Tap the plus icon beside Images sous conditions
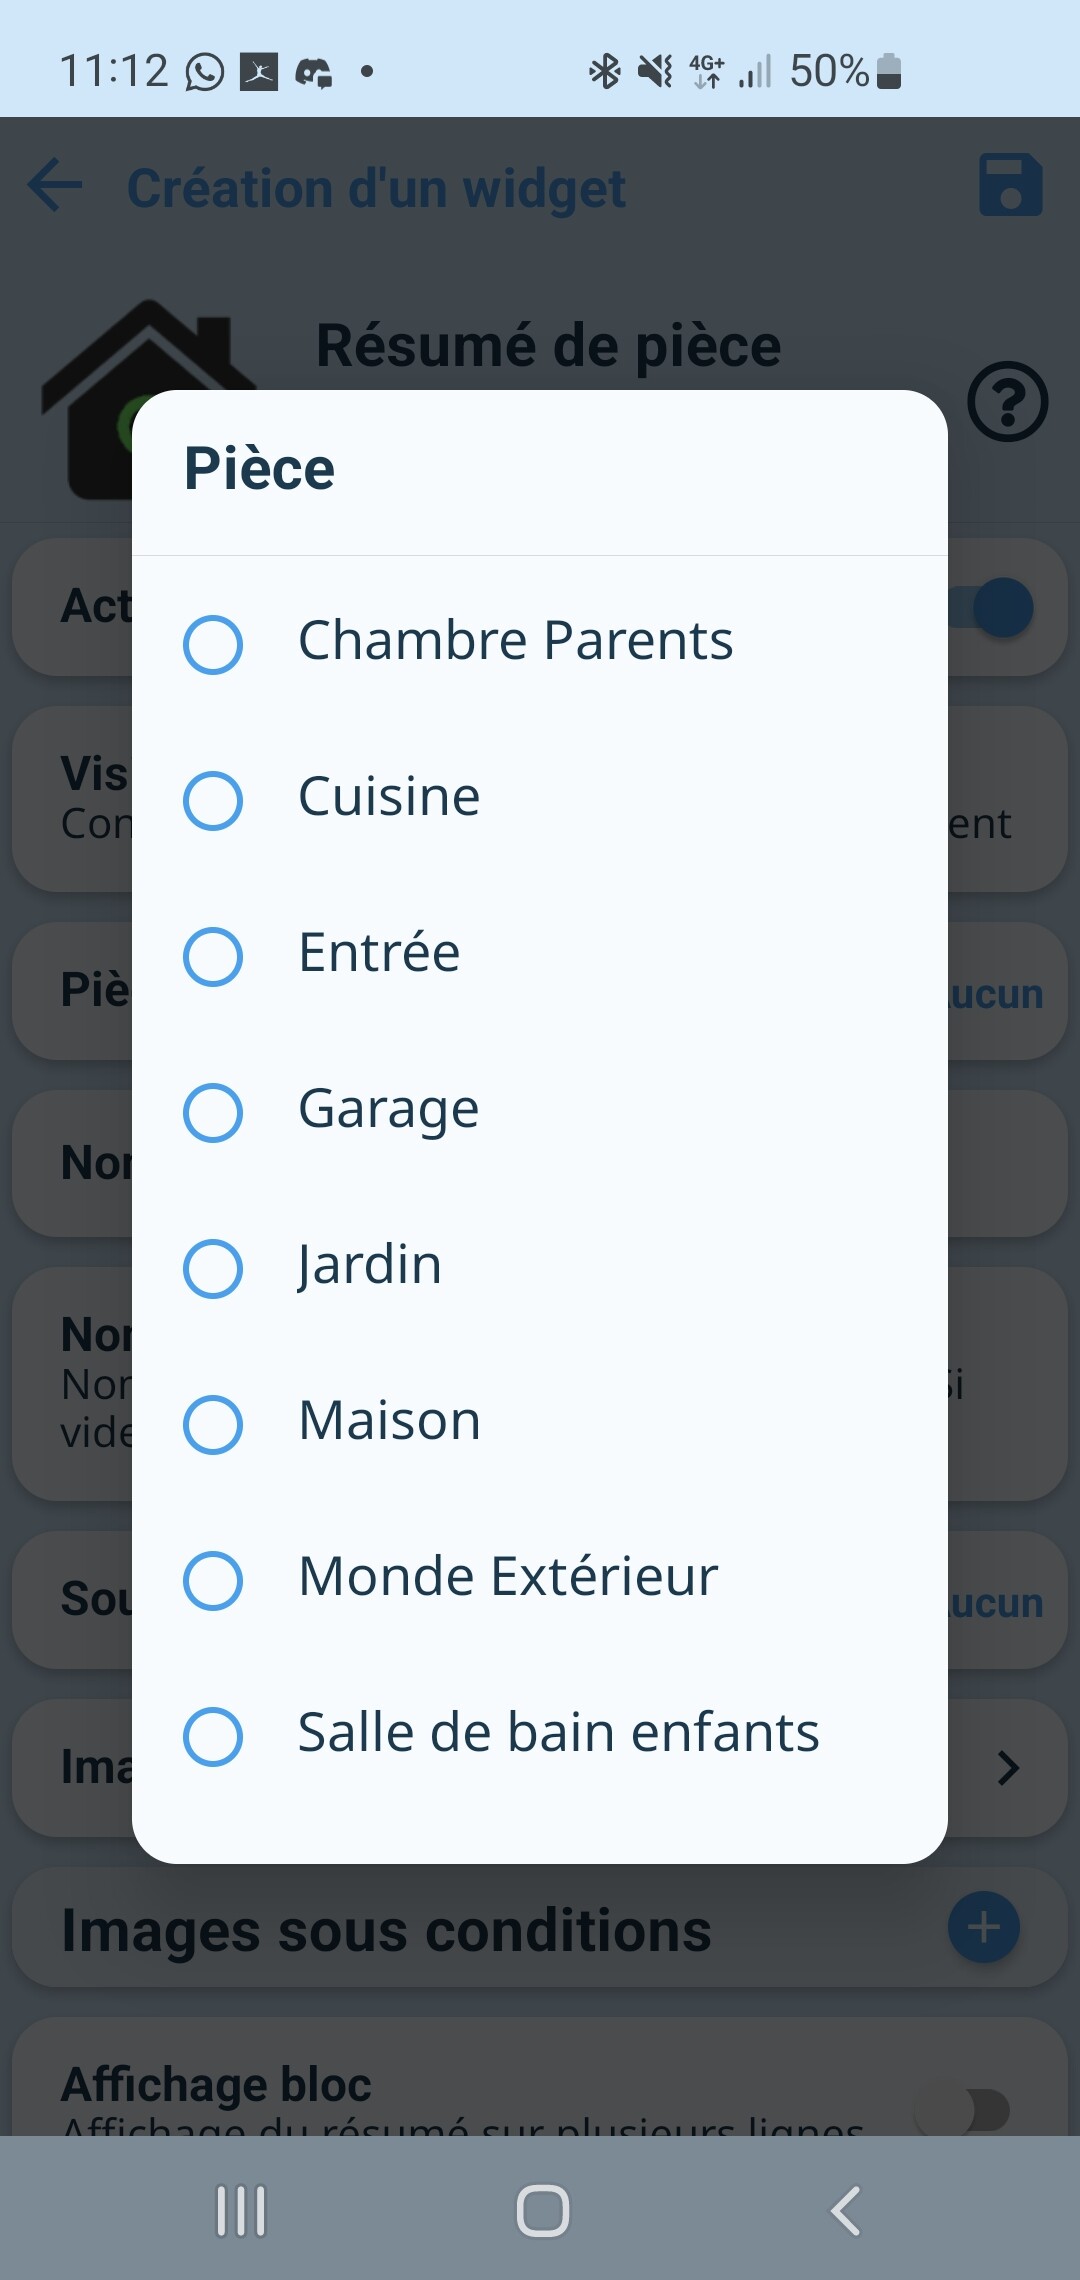Image resolution: width=1080 pixels, height=2280 pixels. (984, 1927)
